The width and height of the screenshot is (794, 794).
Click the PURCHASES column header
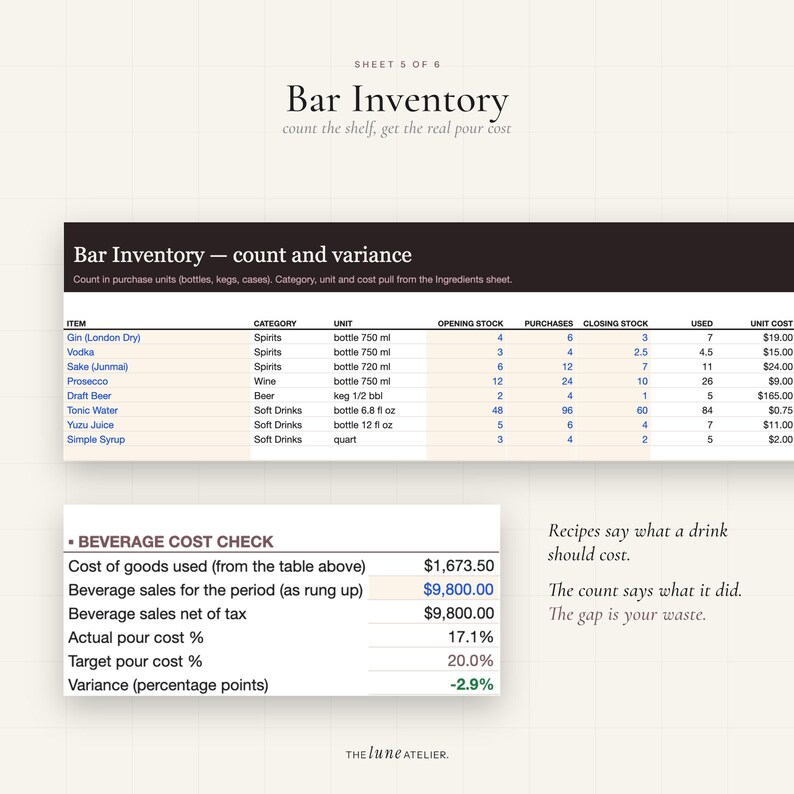click(x=548, y=324)
